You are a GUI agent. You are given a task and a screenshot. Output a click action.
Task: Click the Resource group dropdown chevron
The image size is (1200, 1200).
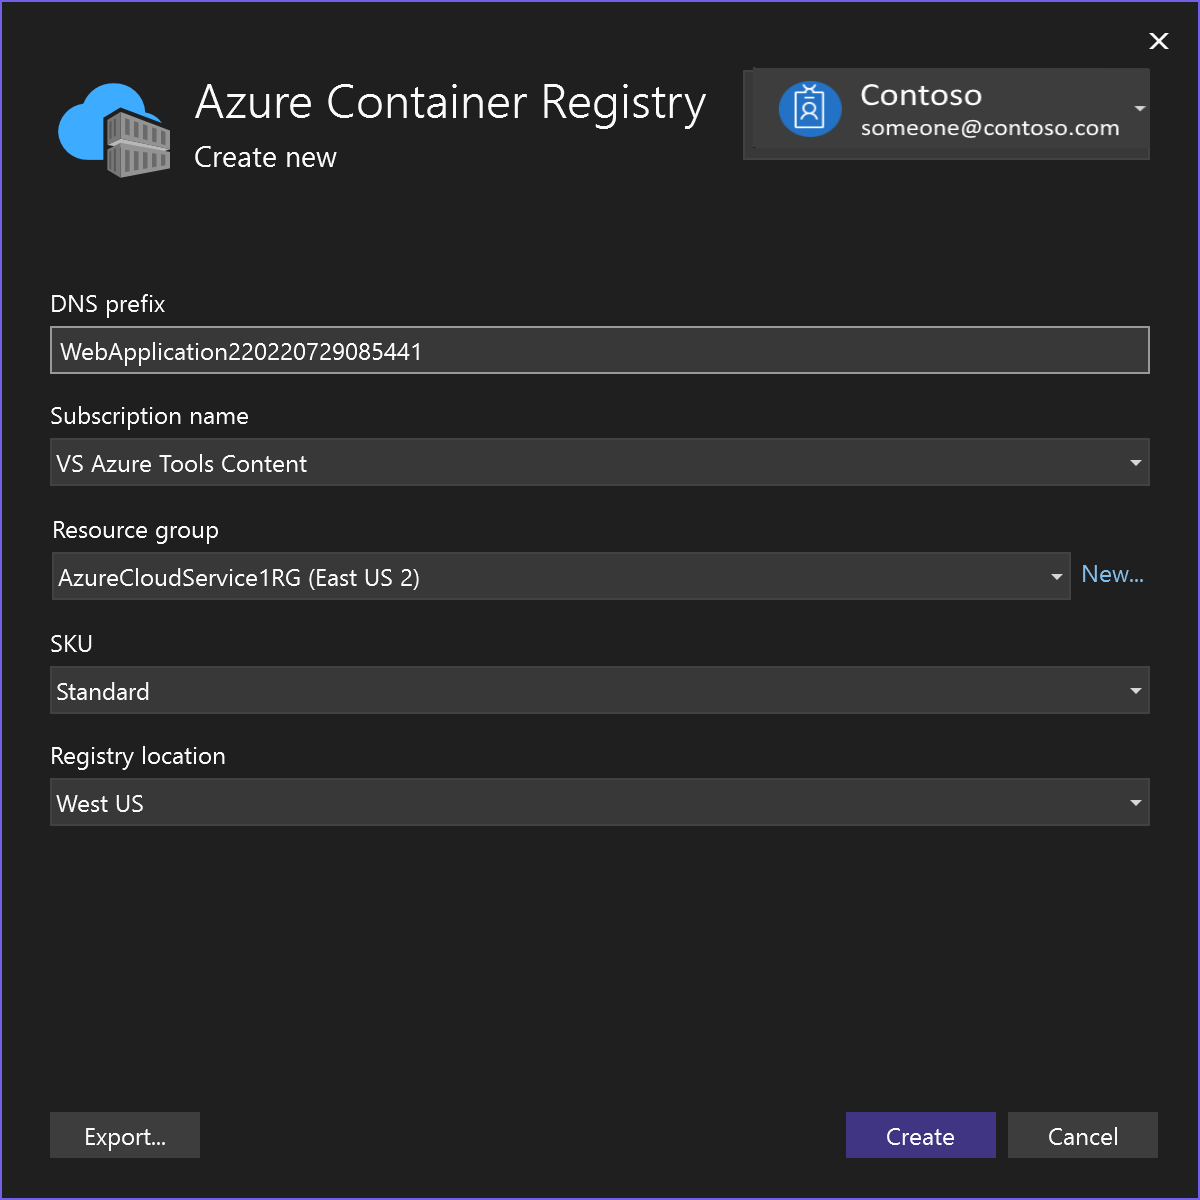(x=1056, y=576)
